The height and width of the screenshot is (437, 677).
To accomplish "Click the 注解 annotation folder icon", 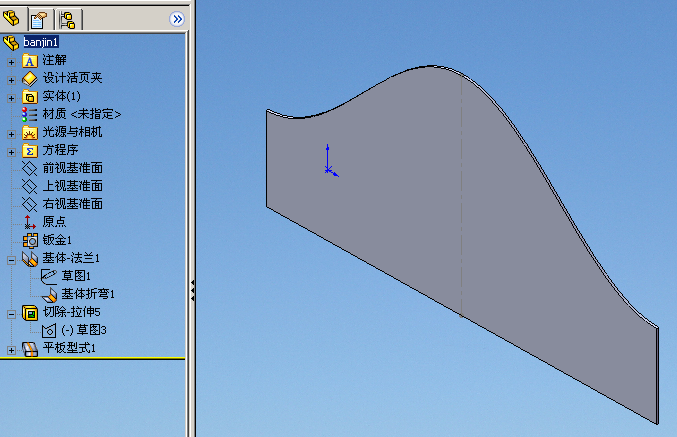I will point(30,60).
